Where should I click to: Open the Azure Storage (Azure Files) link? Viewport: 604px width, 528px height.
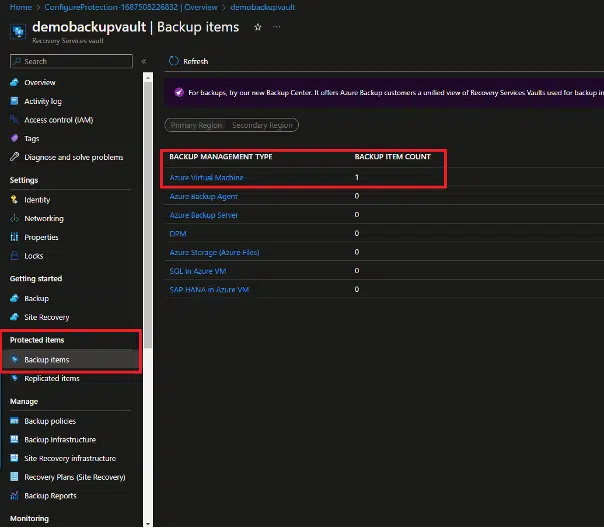[x=214, y=252]
